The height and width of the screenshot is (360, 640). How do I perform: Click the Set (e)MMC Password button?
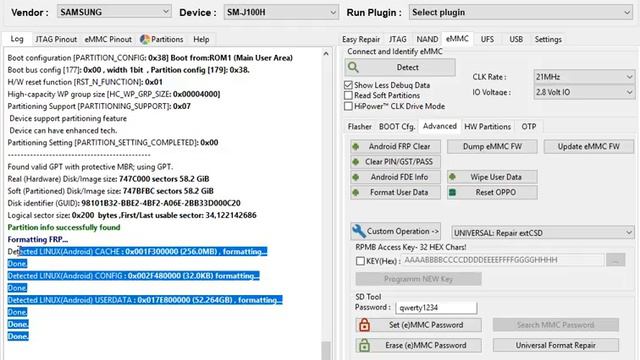[x=418, y=325]
